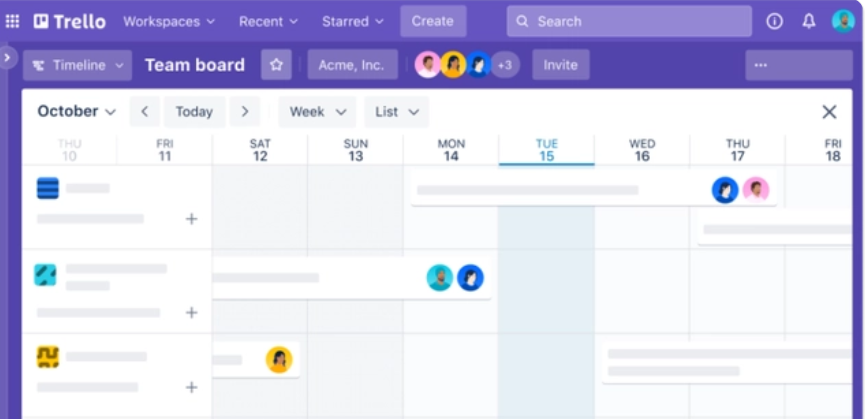The image size is (866, 419).
Task: Change the Week zoom level dropdown
Action: (317, 112)
